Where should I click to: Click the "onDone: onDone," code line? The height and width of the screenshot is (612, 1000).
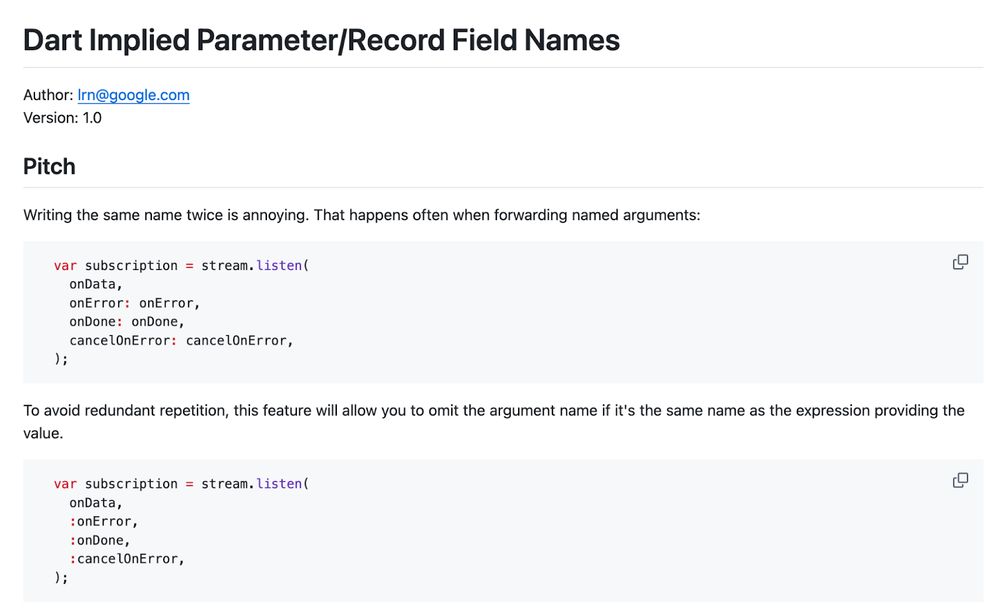pos(127,322)
